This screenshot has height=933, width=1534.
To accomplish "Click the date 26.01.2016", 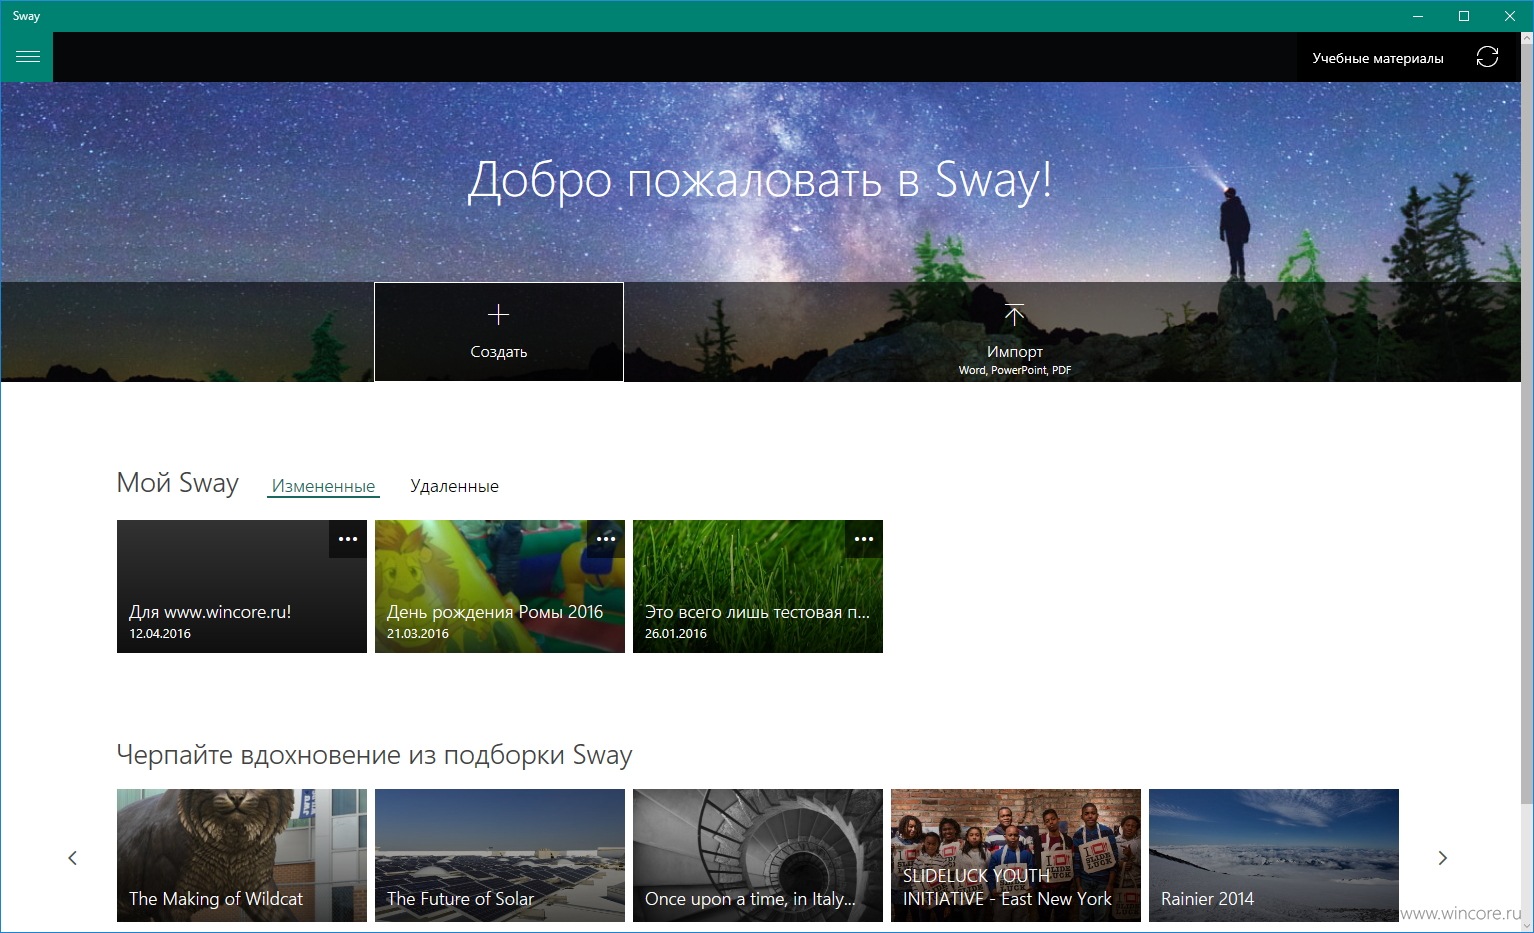I will 676,634.
